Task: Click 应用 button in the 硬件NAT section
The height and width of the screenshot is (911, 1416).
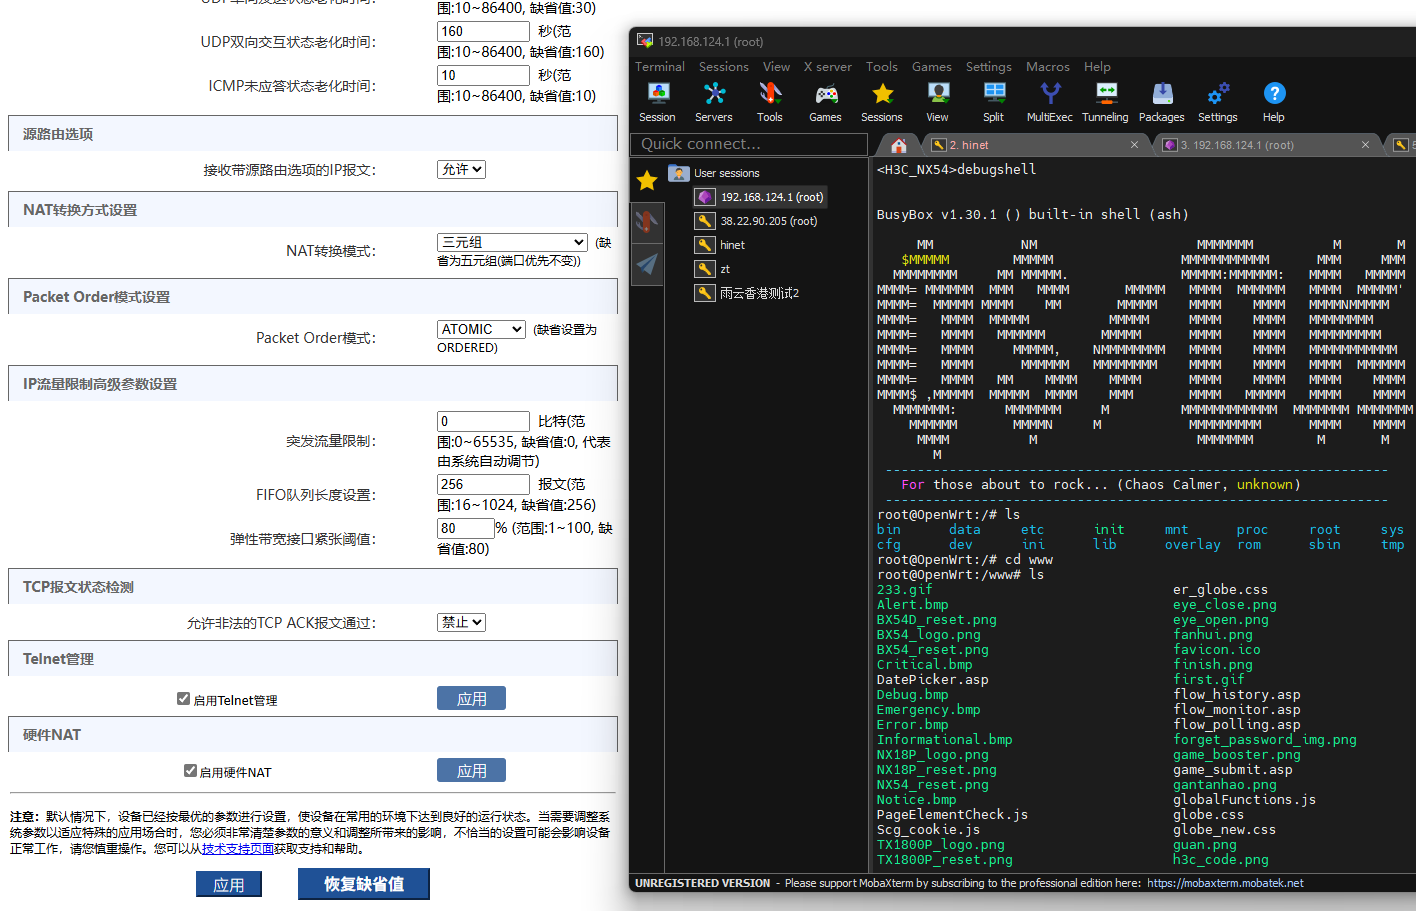Action: point(471,770)
